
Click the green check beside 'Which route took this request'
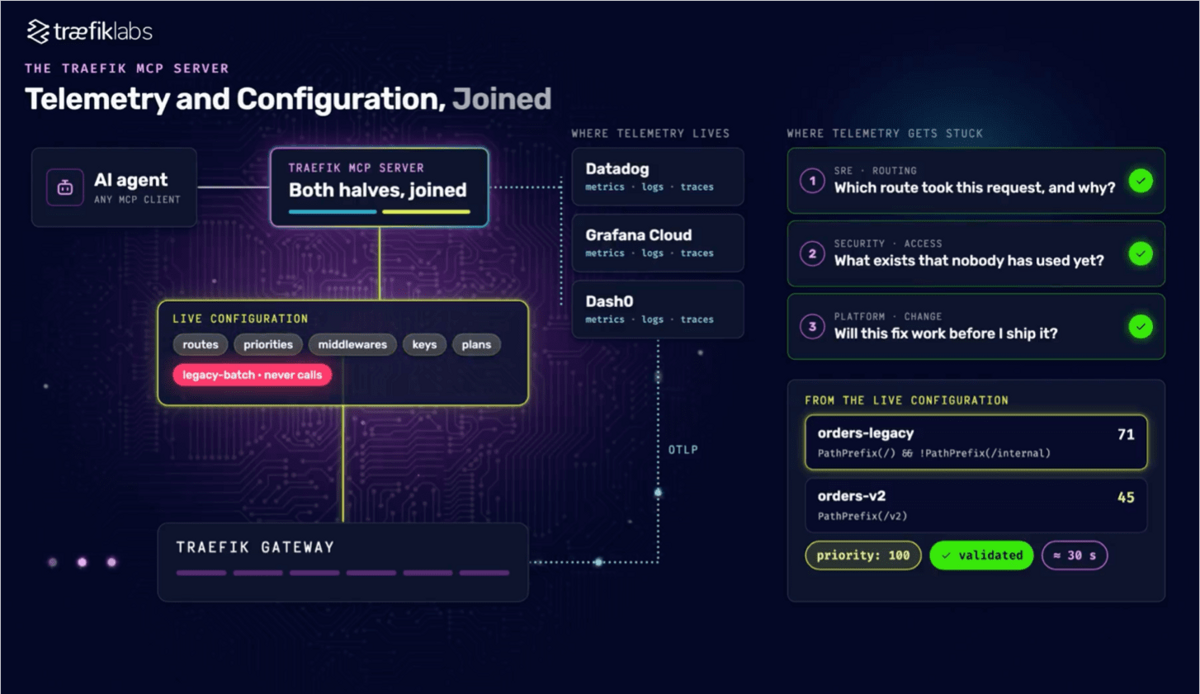coord(1140,181)
